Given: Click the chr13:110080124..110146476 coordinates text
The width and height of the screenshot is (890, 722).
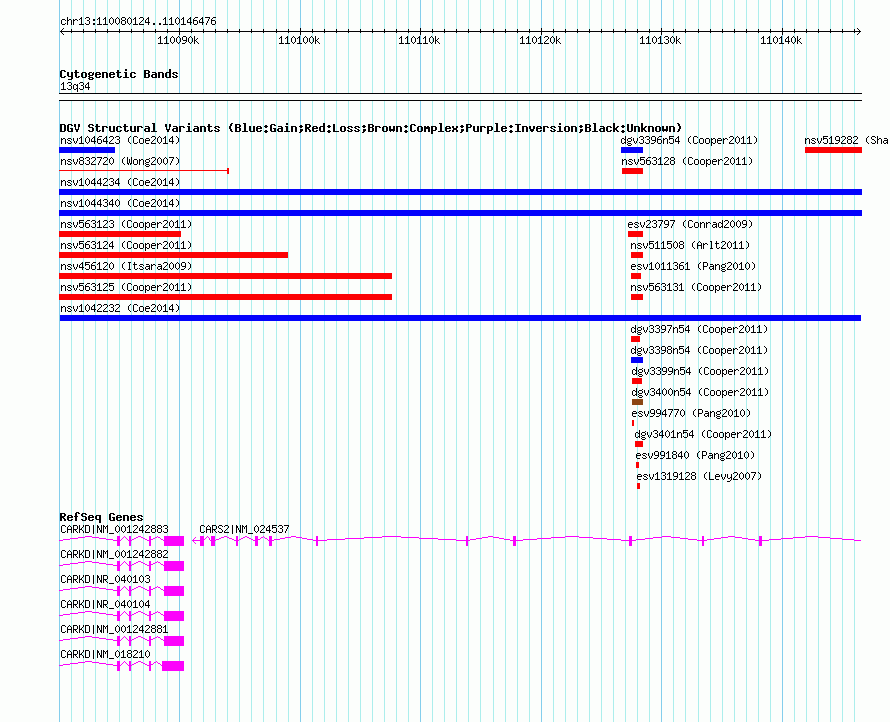Looking at the screenshot, I should pyautogui.click(x=138, y=21).
